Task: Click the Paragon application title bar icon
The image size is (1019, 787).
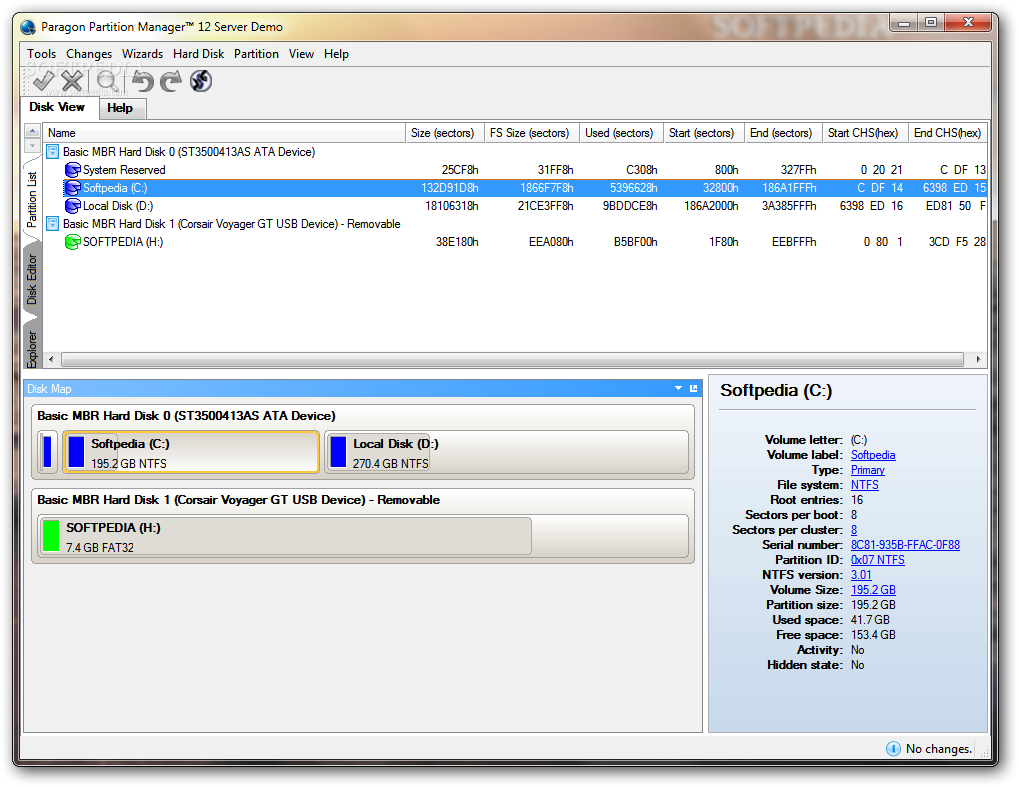Action: click(28, 27)
